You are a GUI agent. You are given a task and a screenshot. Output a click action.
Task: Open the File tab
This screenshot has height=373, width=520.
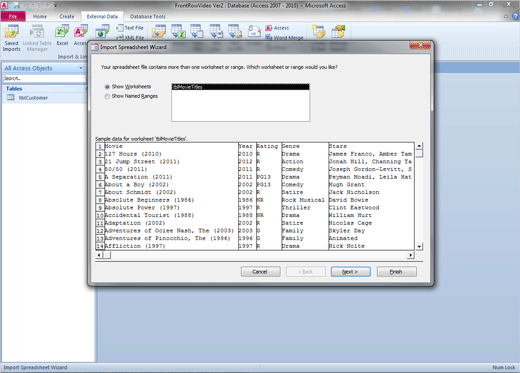13,16
